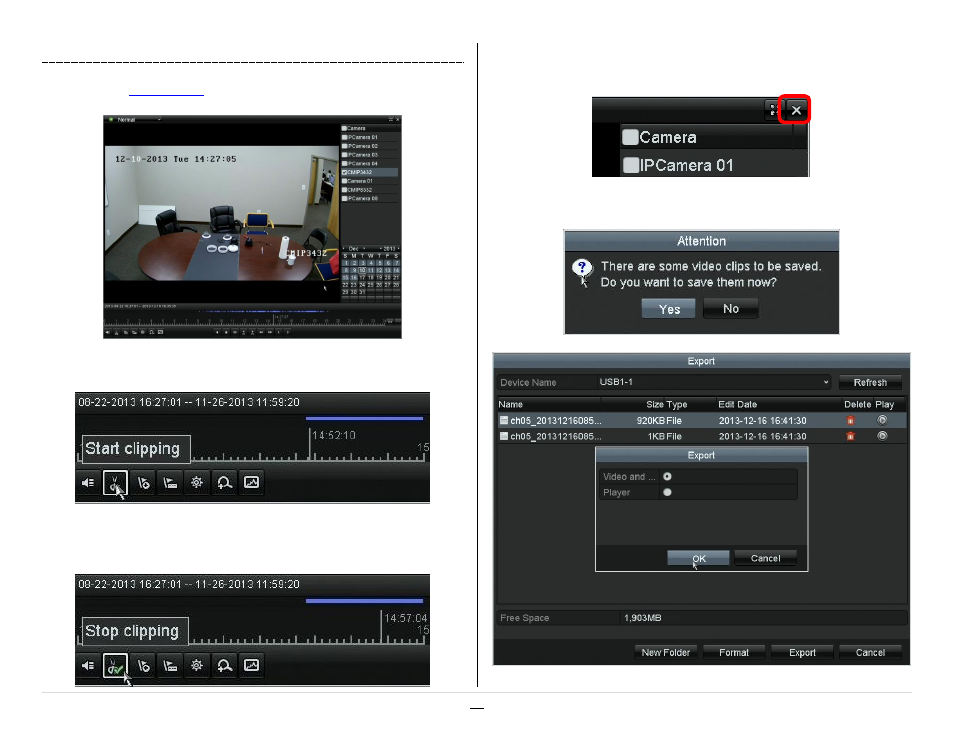This screenshot has height=737, width=954.
Task: Select the Player radio option
Action: tap(667, 492)
